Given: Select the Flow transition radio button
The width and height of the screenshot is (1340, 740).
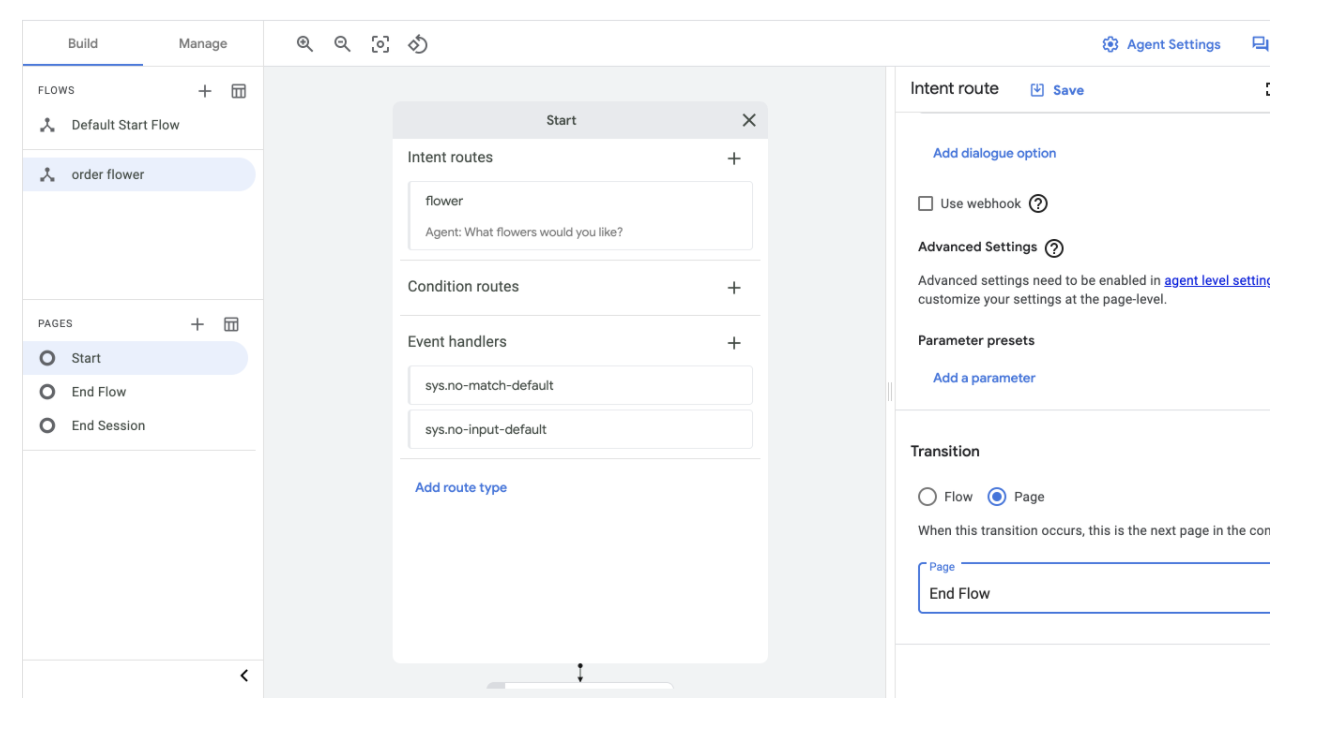Looking at the screenshot, I should coord(927,497).
